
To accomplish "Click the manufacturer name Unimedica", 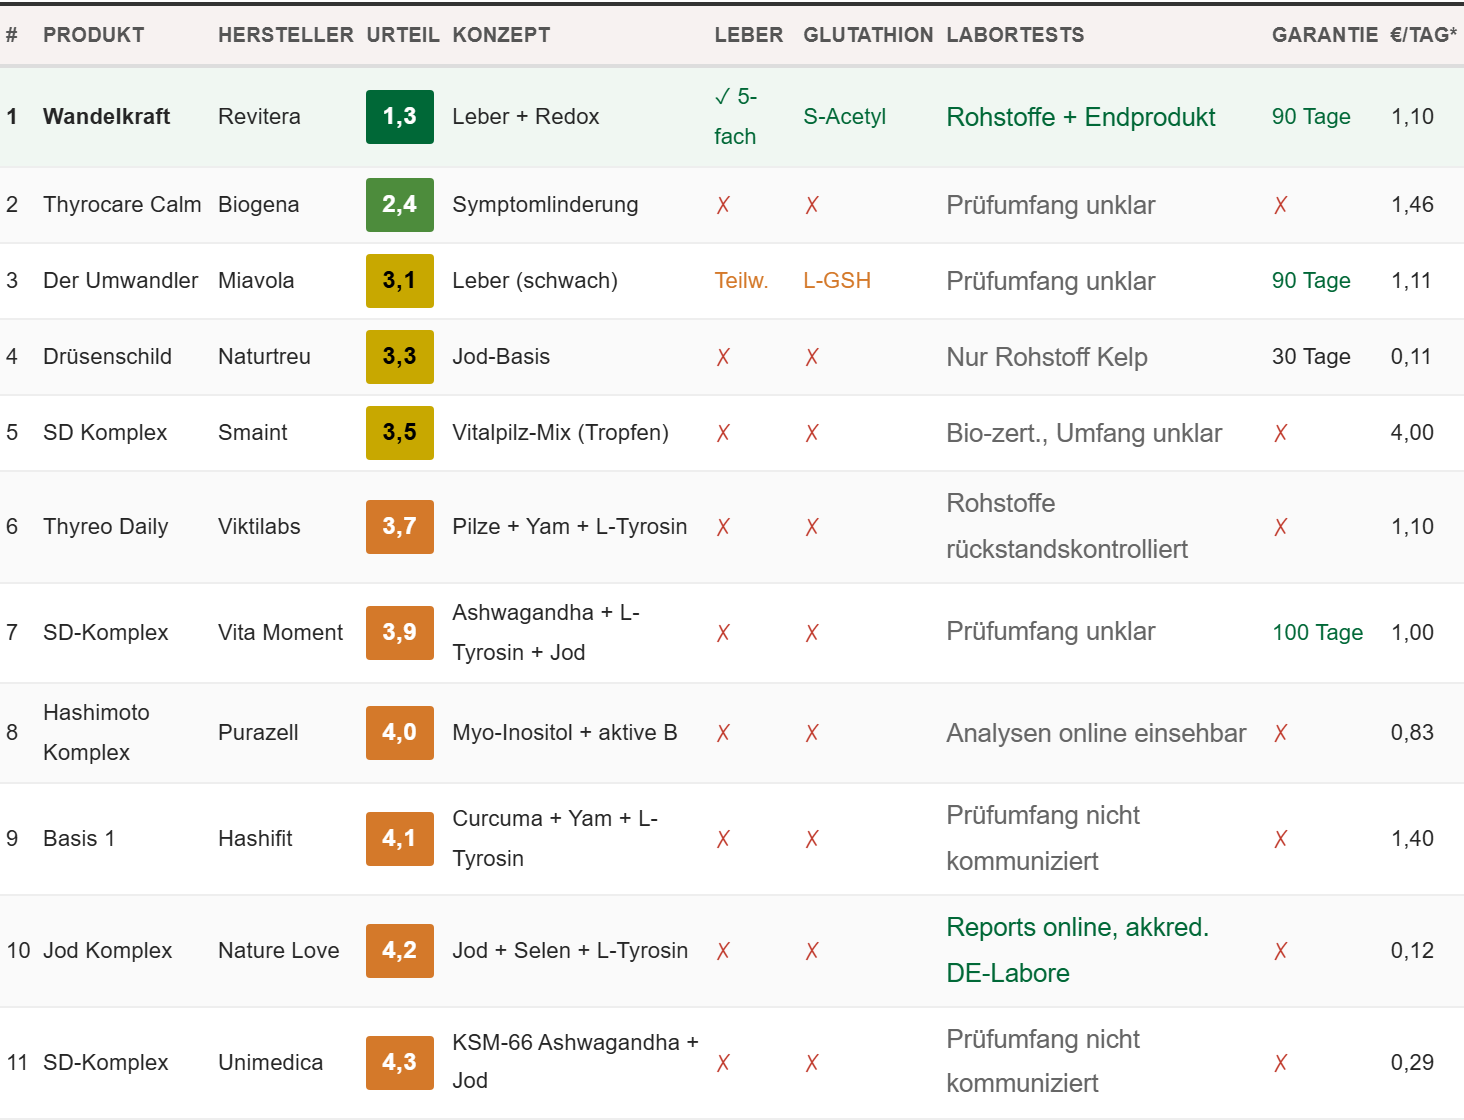I will 271,1063.
